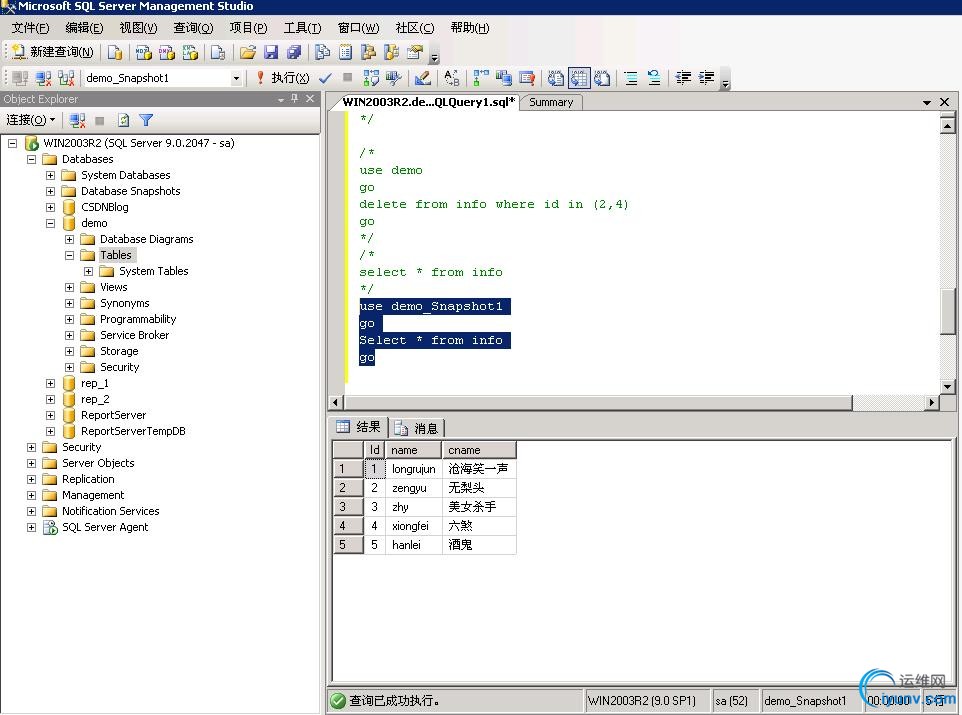Switch to the 消息 messages tab

click(417, 428)
